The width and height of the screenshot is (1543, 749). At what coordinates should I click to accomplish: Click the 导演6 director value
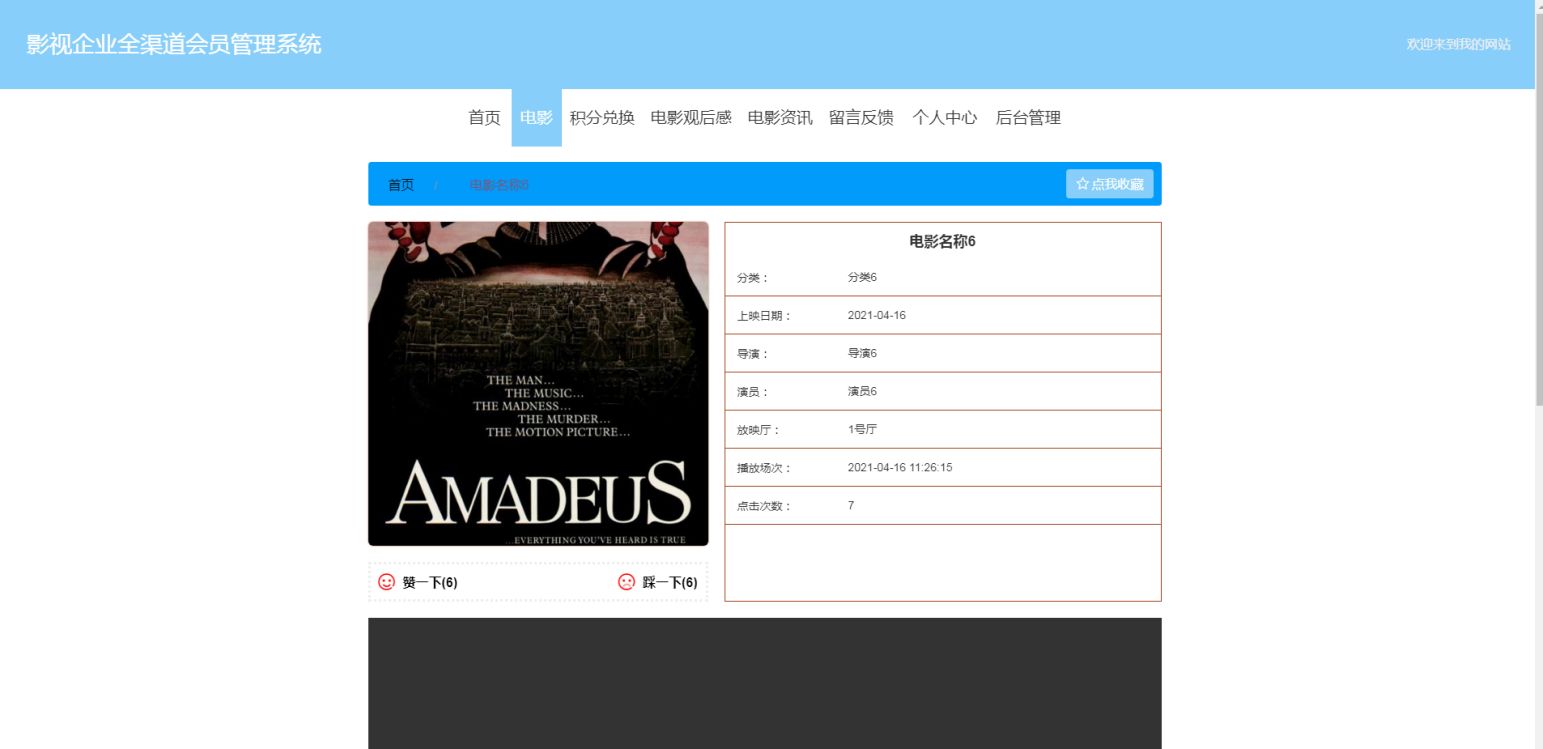[862, 353]
